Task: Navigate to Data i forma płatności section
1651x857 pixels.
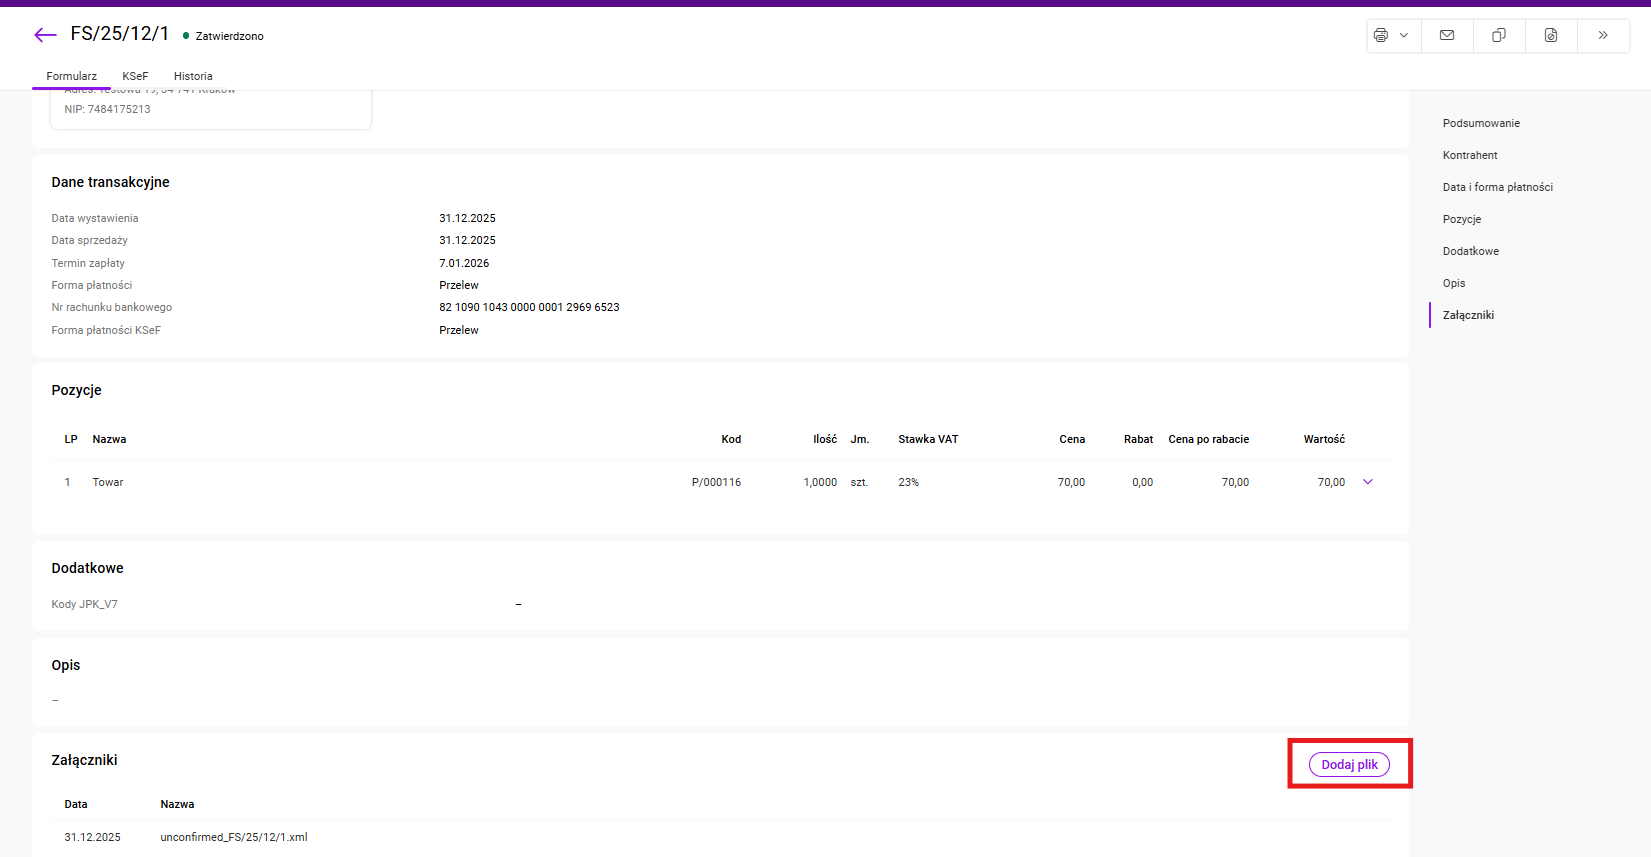Action: (x=1497, y=187)
